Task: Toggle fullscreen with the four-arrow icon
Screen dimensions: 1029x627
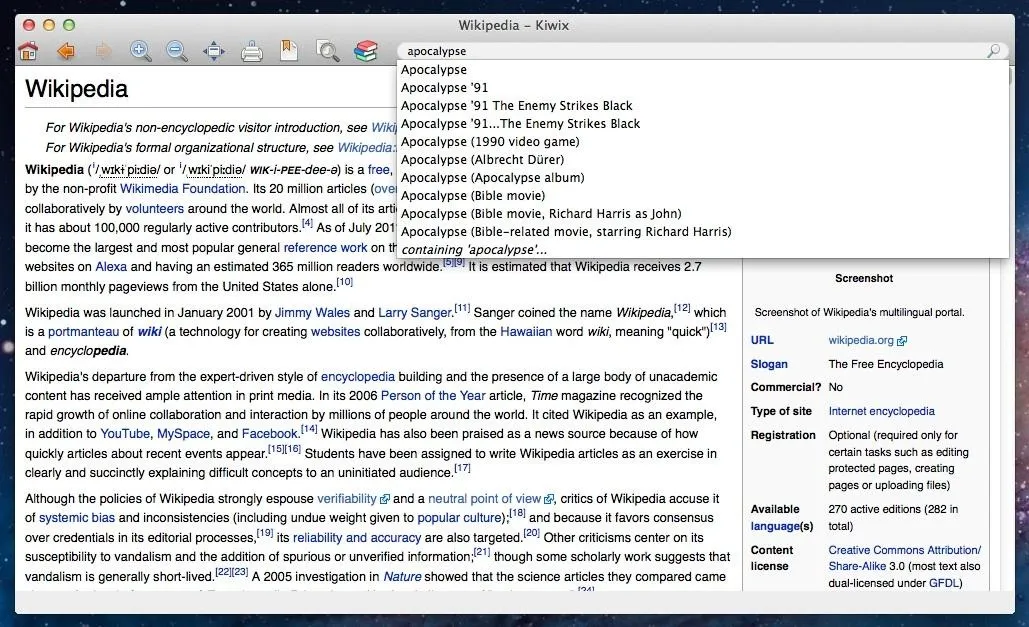Action: click(214, 51)
